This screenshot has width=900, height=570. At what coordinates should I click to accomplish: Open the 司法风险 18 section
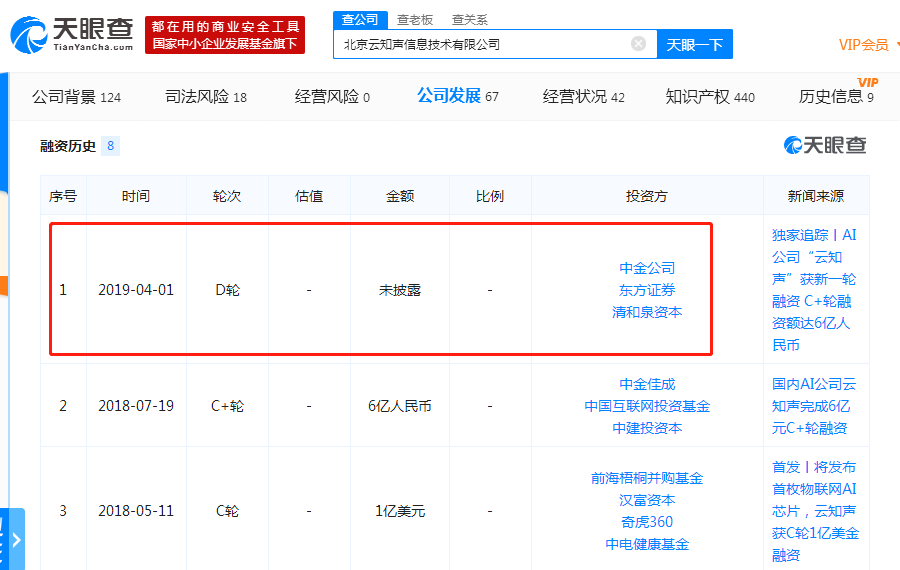[x=205, y=96]
